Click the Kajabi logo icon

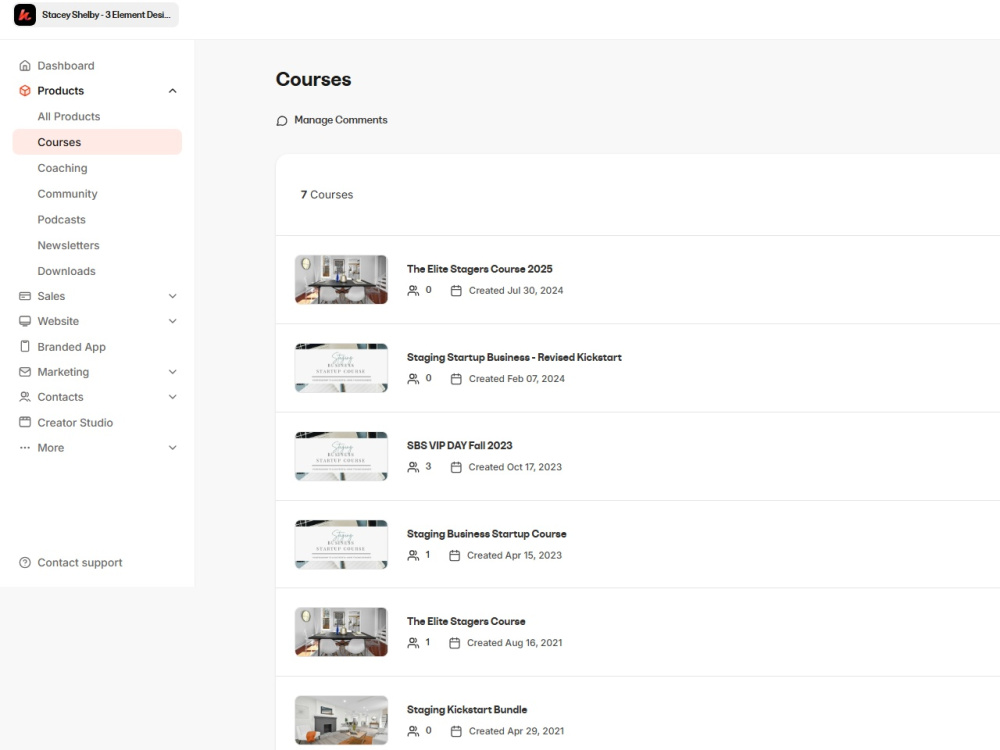(x=25, y=15)
